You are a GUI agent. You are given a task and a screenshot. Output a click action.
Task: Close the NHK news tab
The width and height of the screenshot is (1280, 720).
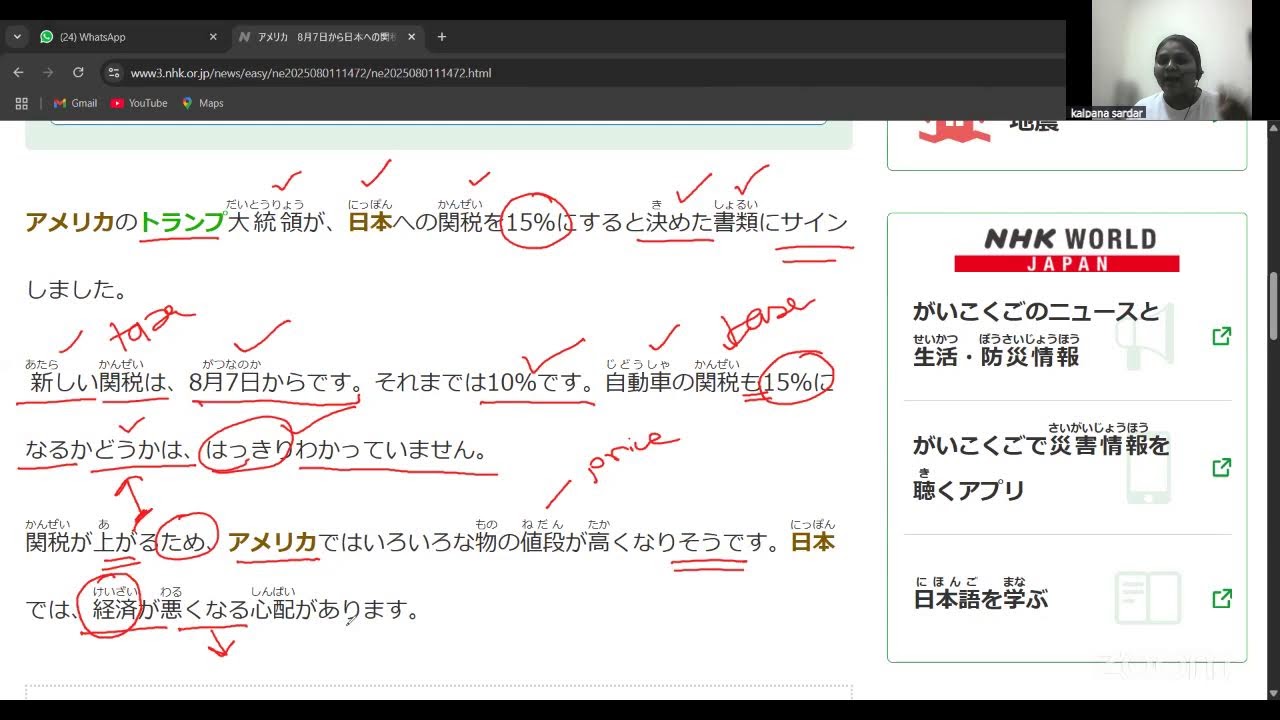410,37
